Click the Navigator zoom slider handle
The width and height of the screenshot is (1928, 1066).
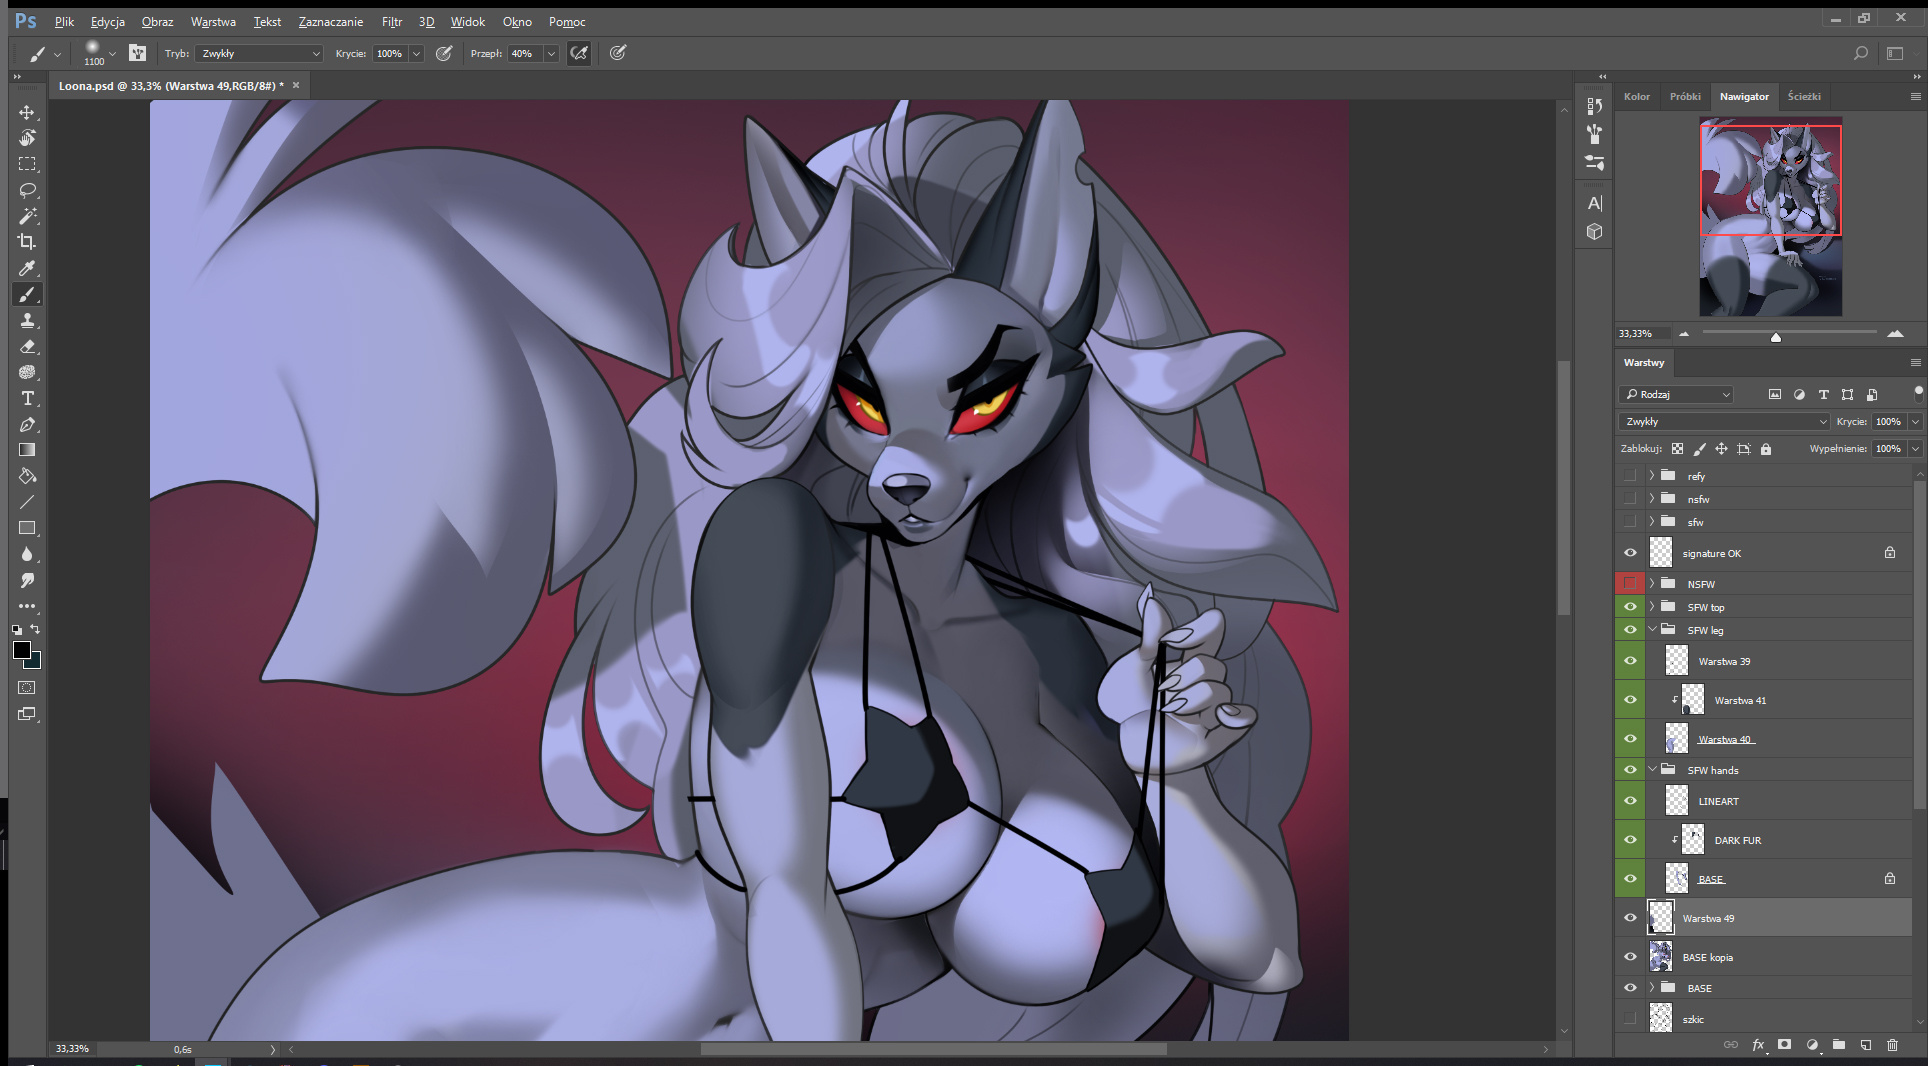[1776, 337]
